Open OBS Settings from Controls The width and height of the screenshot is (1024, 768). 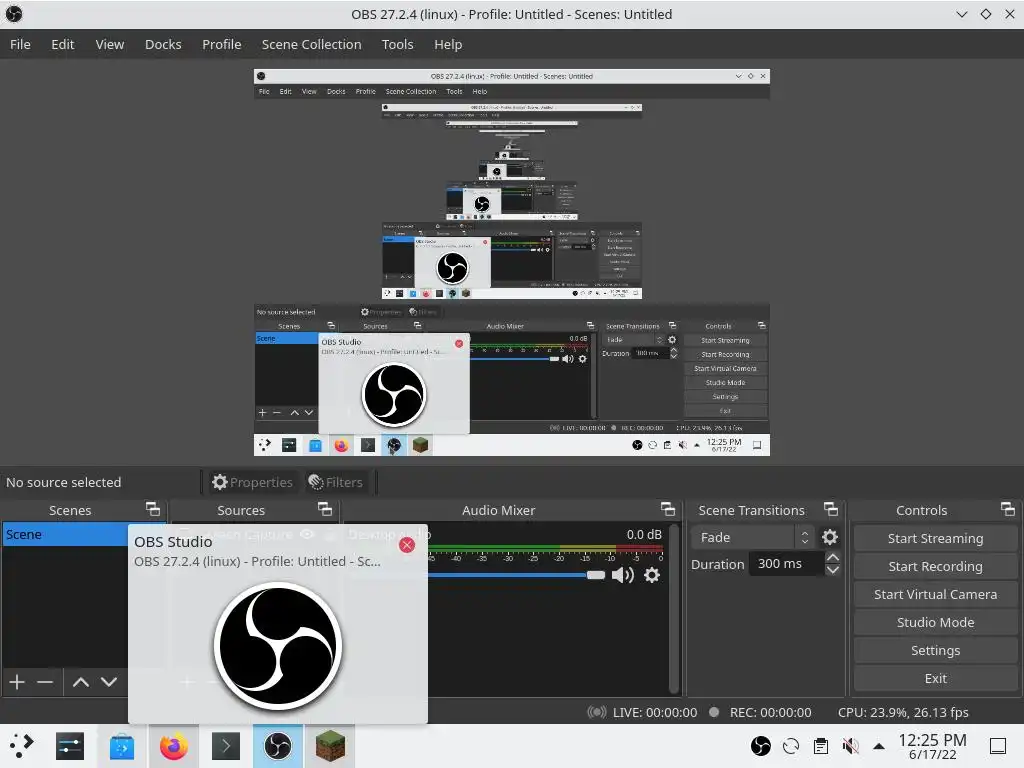point(935,651)
